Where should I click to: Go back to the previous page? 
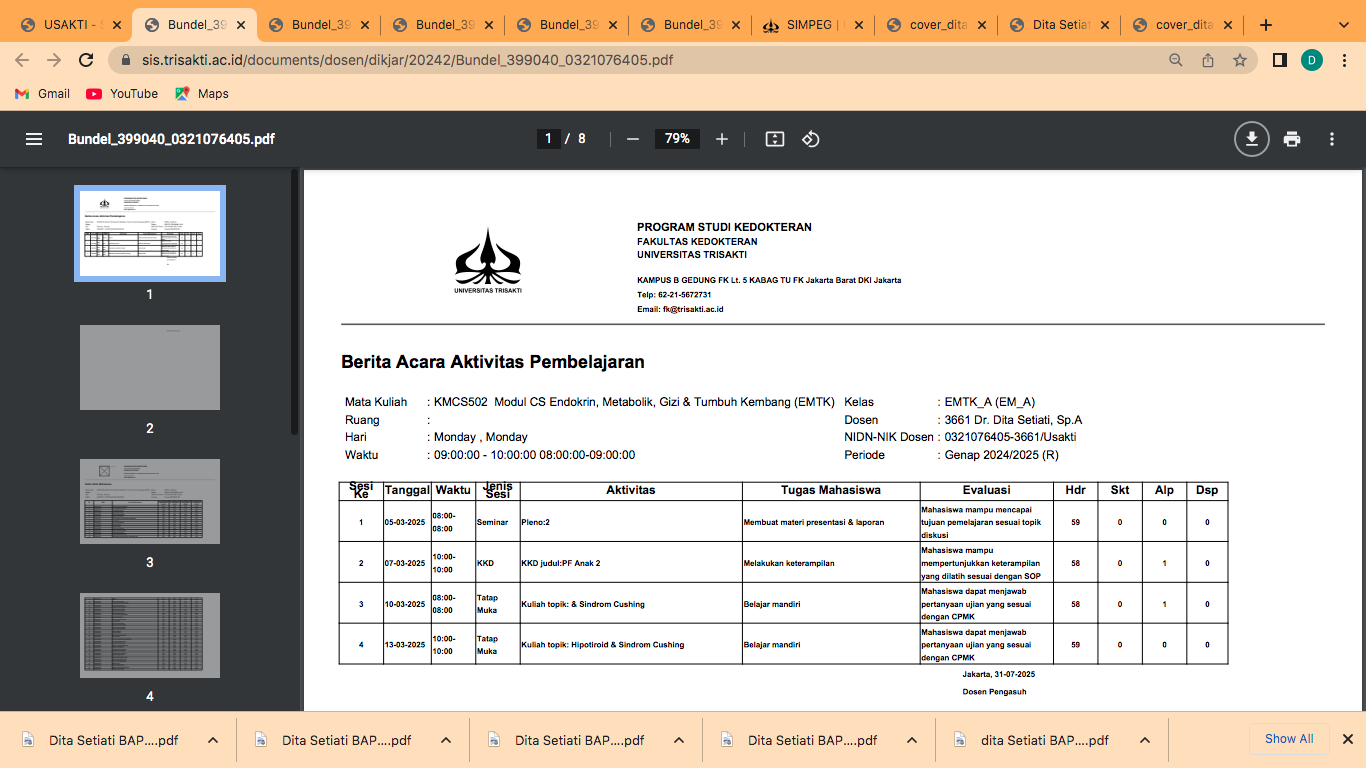22,60
